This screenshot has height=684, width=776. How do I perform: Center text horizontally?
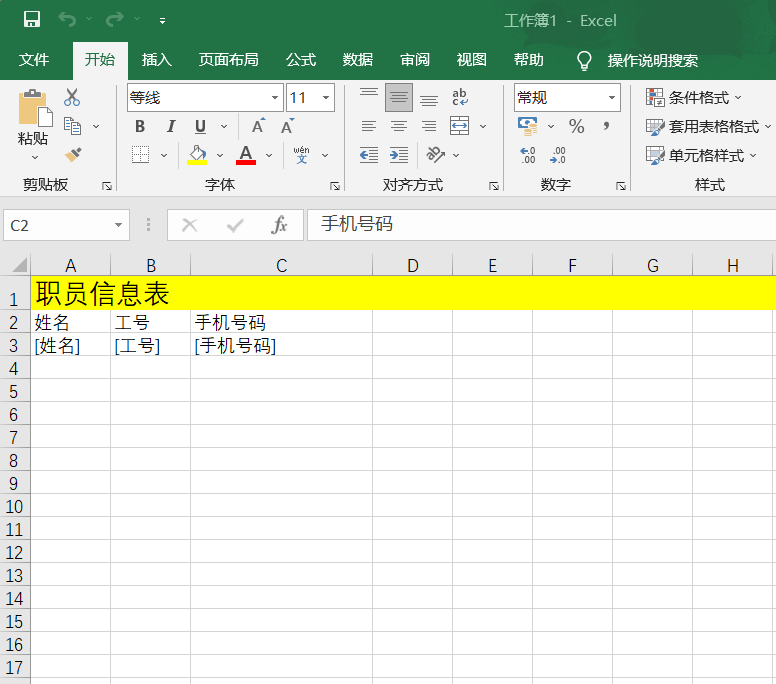tap(399, 126)
